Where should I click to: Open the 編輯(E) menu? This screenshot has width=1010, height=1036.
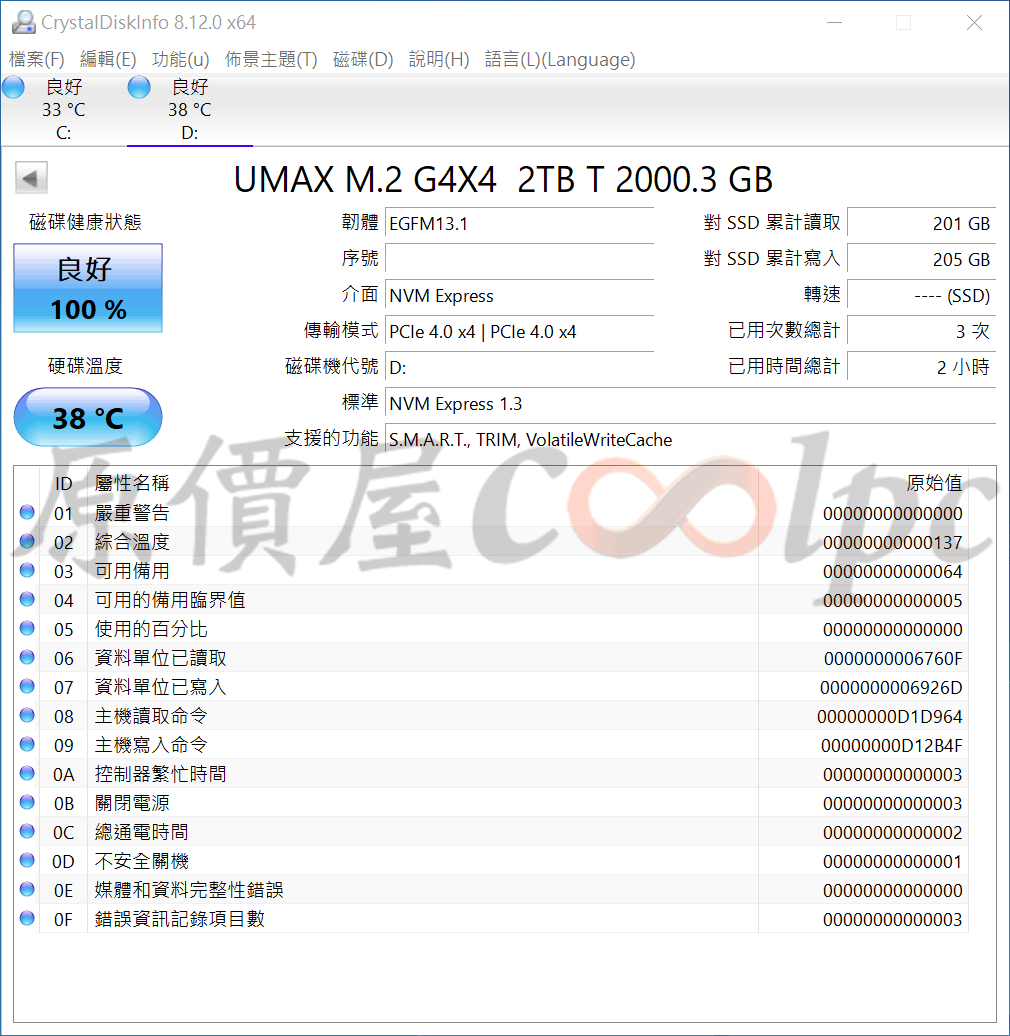pyautogui.click(x=108, y=59)
